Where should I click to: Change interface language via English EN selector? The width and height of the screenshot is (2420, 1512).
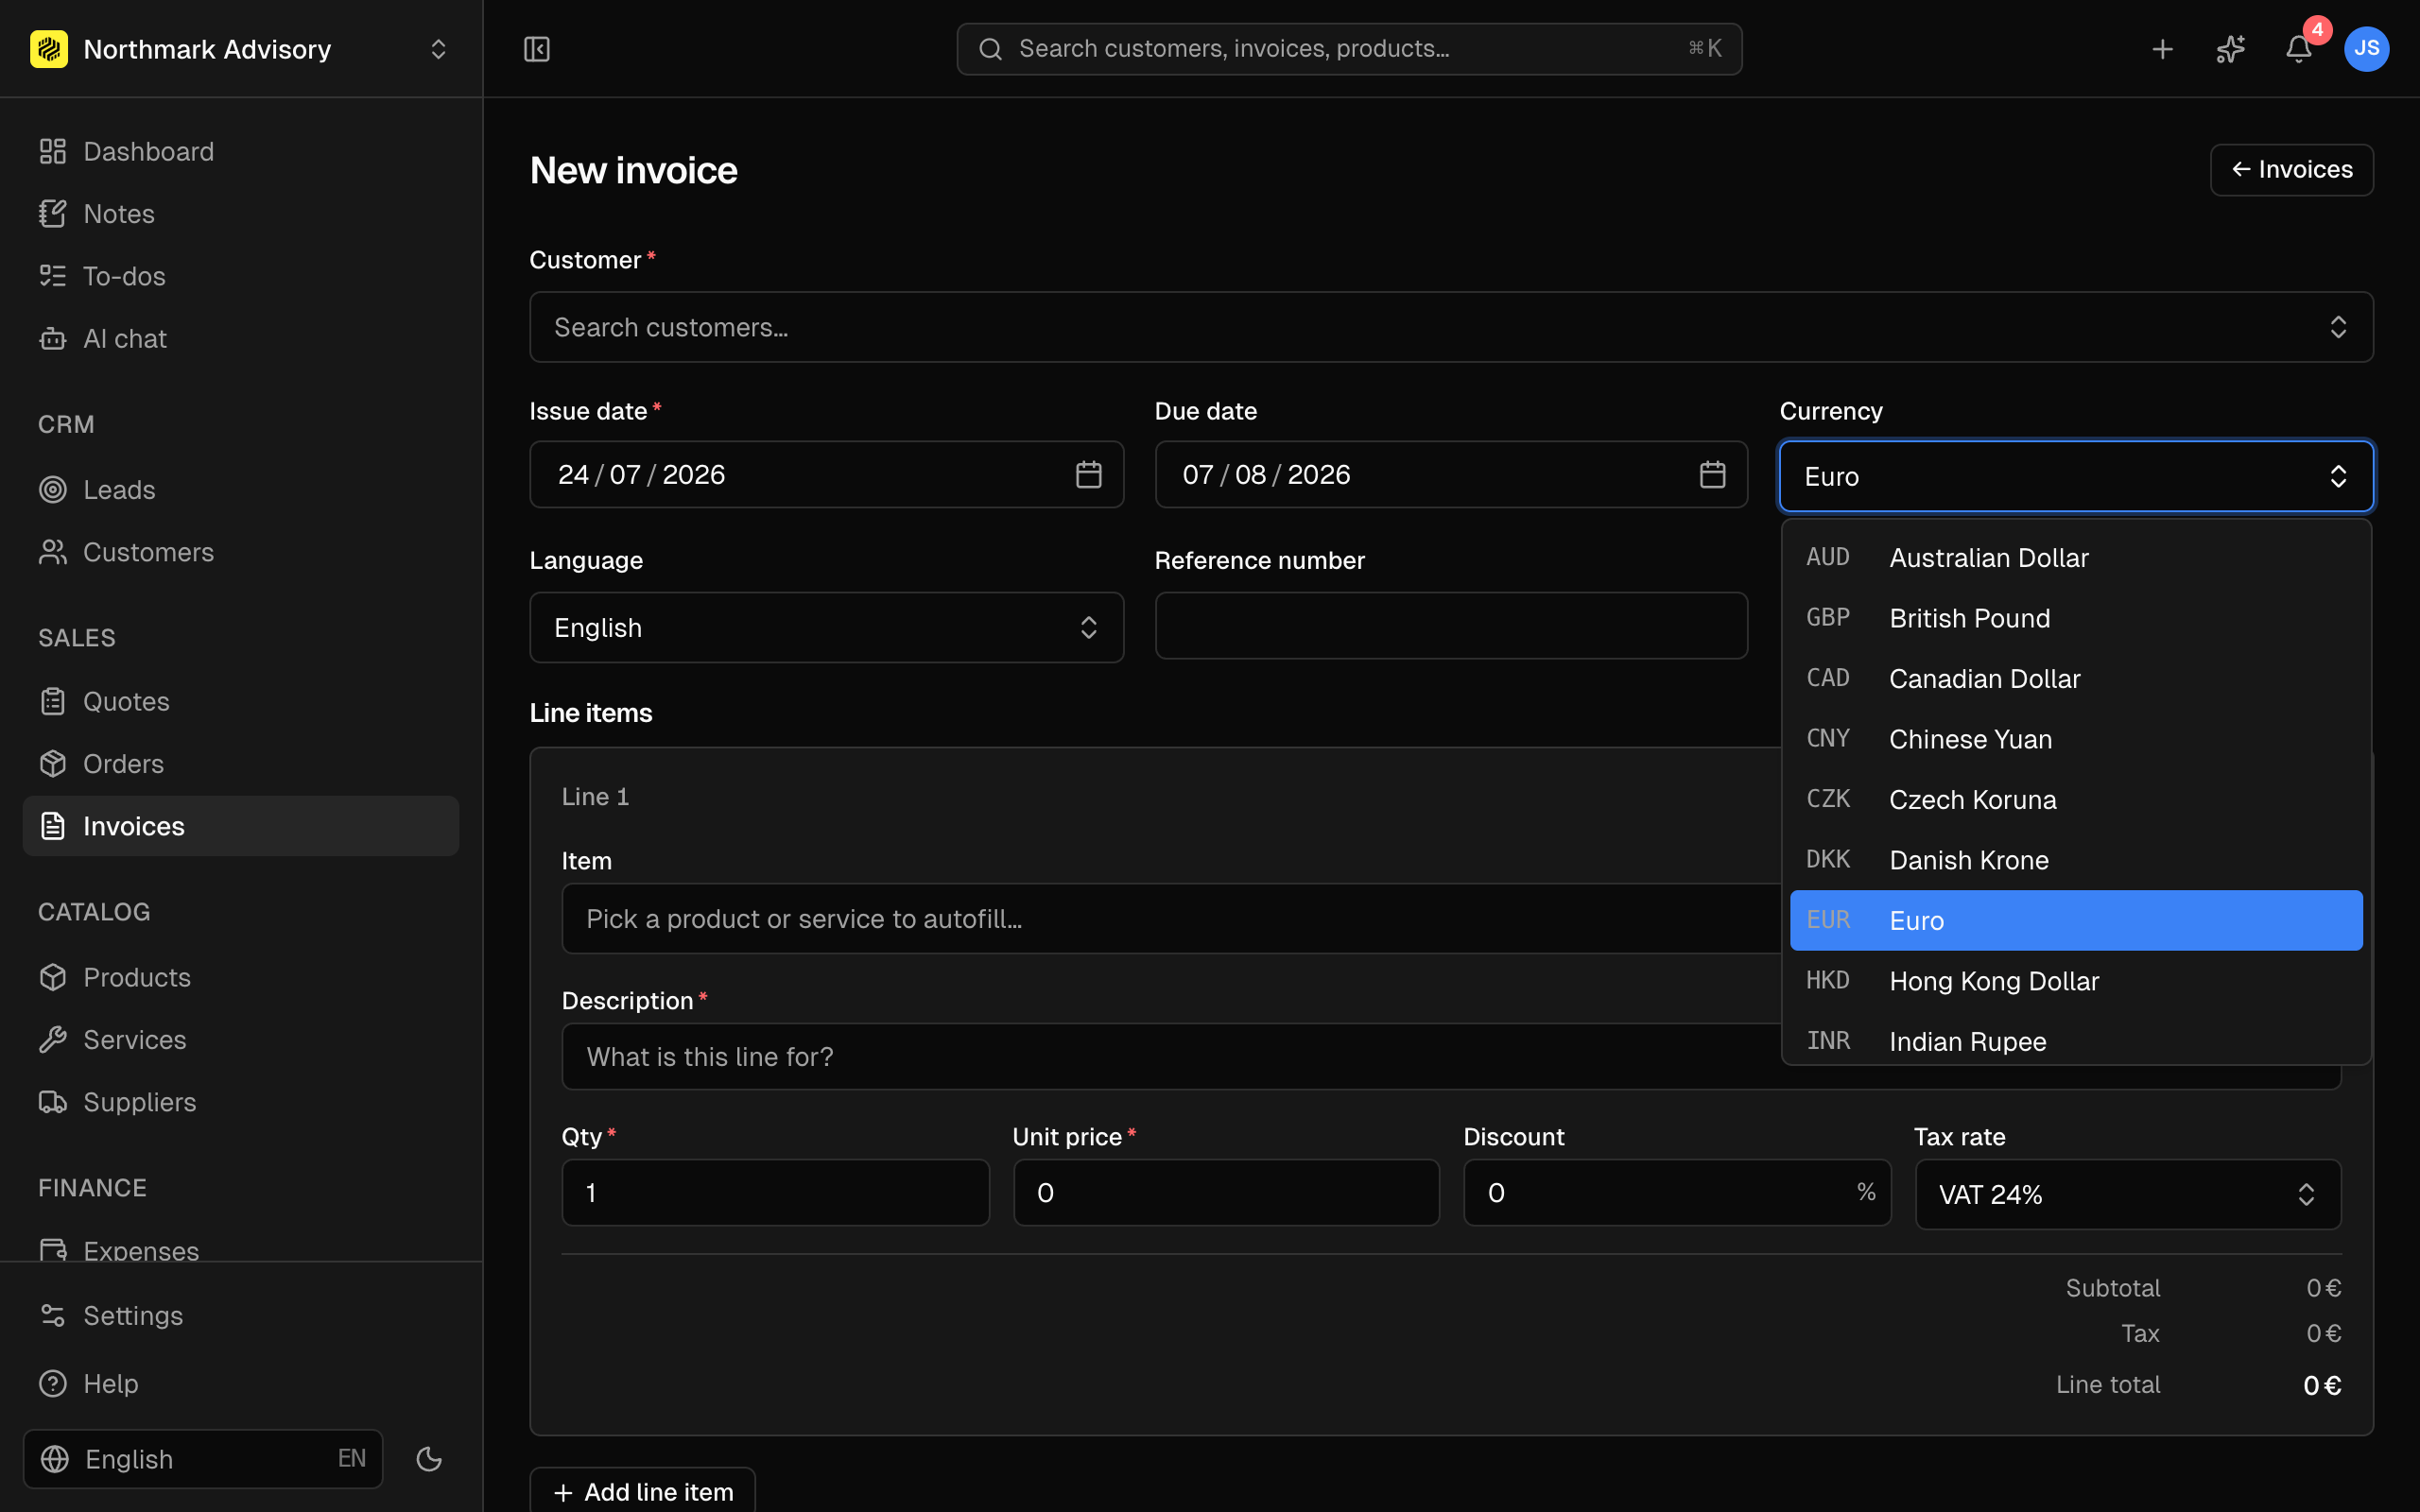(203, 1459)
